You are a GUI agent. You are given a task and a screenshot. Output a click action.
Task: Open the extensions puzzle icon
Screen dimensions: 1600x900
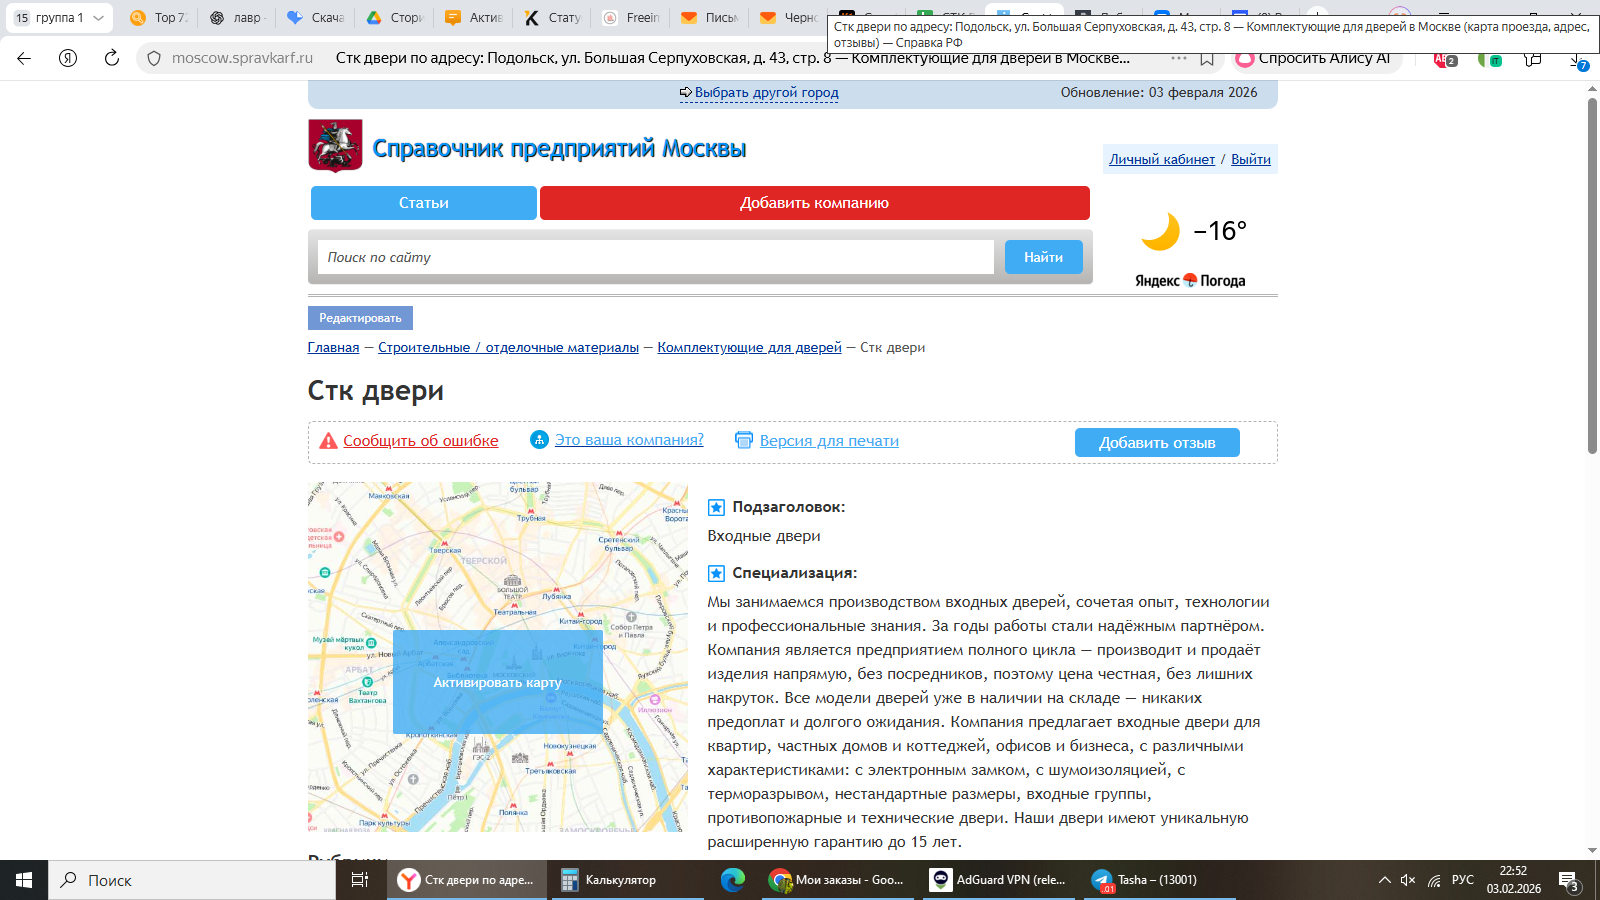click(x=1533, y=59)
